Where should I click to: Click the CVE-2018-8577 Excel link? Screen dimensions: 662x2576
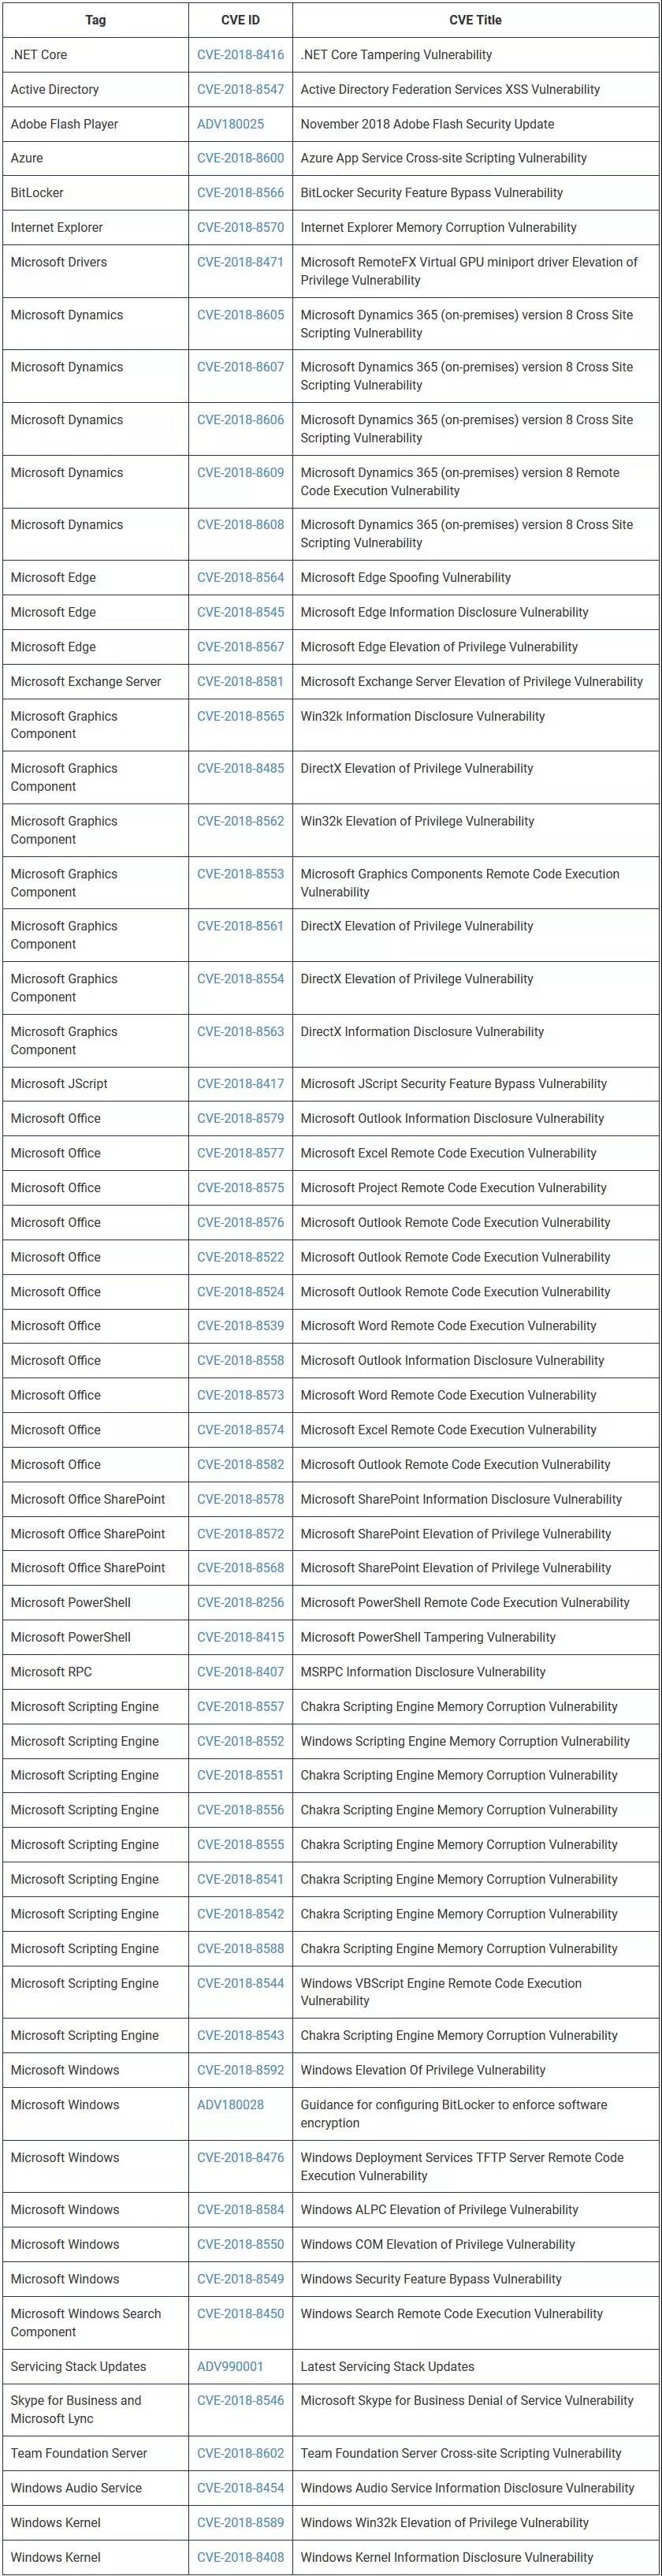coord(240,1153)
